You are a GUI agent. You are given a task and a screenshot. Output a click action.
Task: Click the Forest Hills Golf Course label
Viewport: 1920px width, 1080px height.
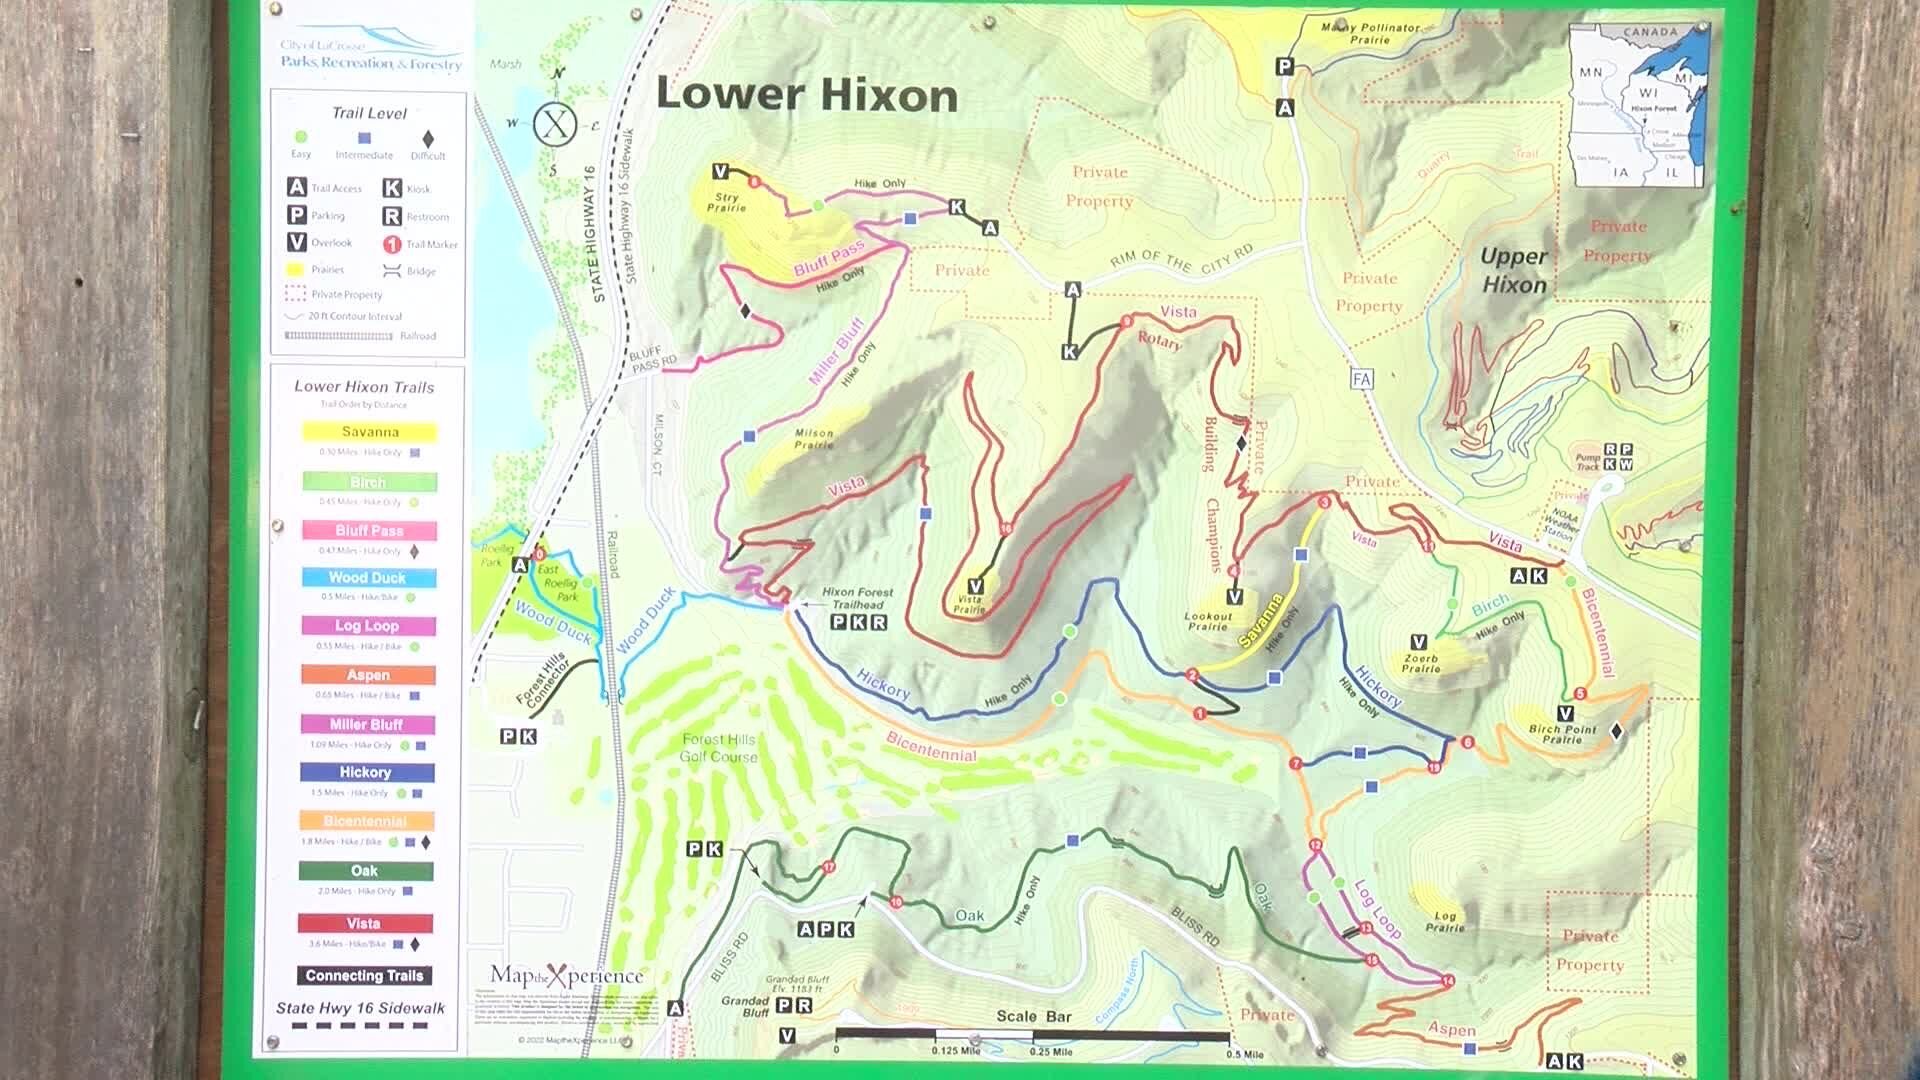pos(719,747)
